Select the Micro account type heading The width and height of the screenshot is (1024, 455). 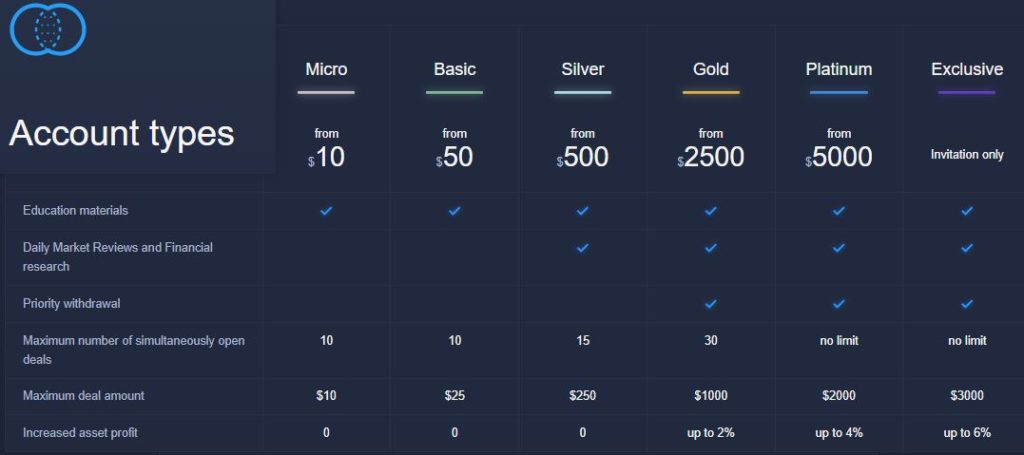(327, 69)
